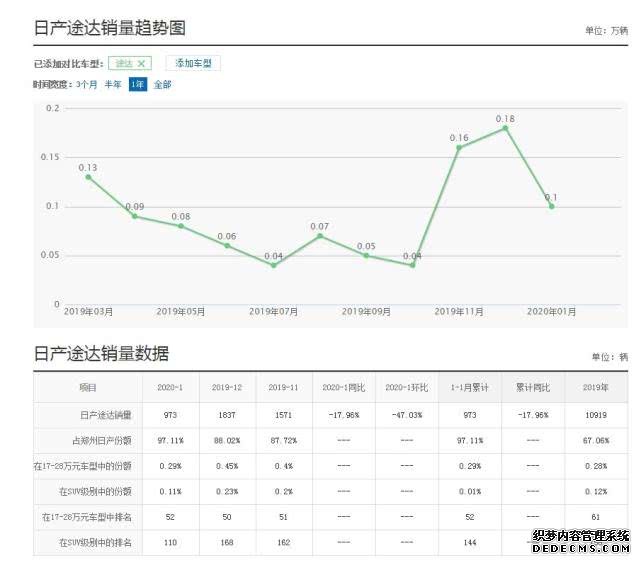This screenshot has width=641, height=563.
Task: Select the 全部 time range
Action: point(162,85)
